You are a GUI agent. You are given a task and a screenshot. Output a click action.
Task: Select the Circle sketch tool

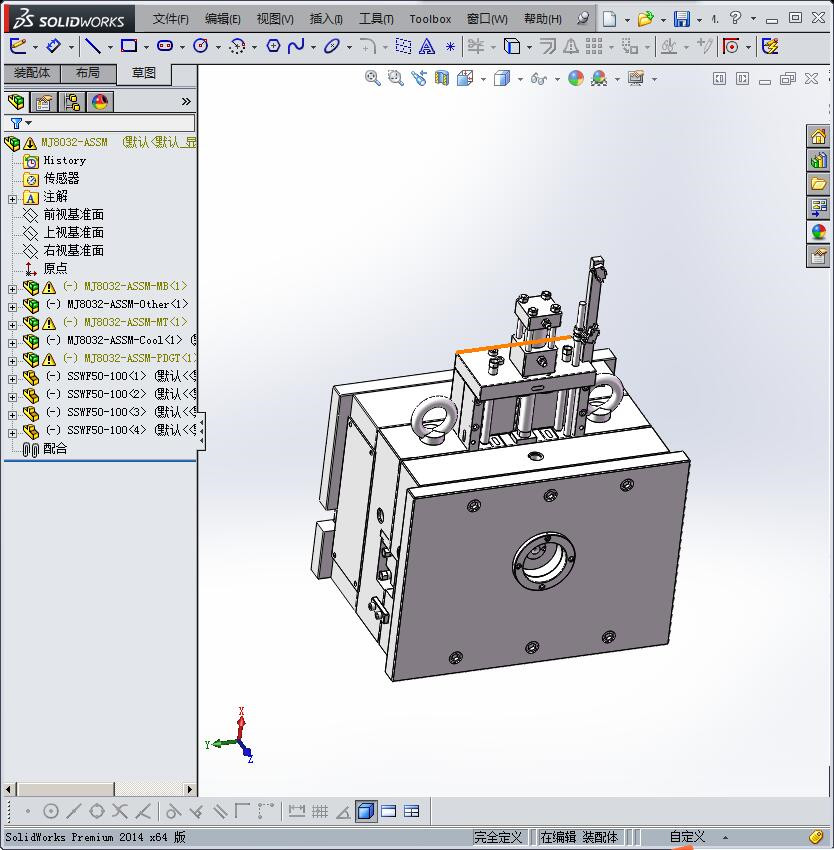(x=201, y=46)
